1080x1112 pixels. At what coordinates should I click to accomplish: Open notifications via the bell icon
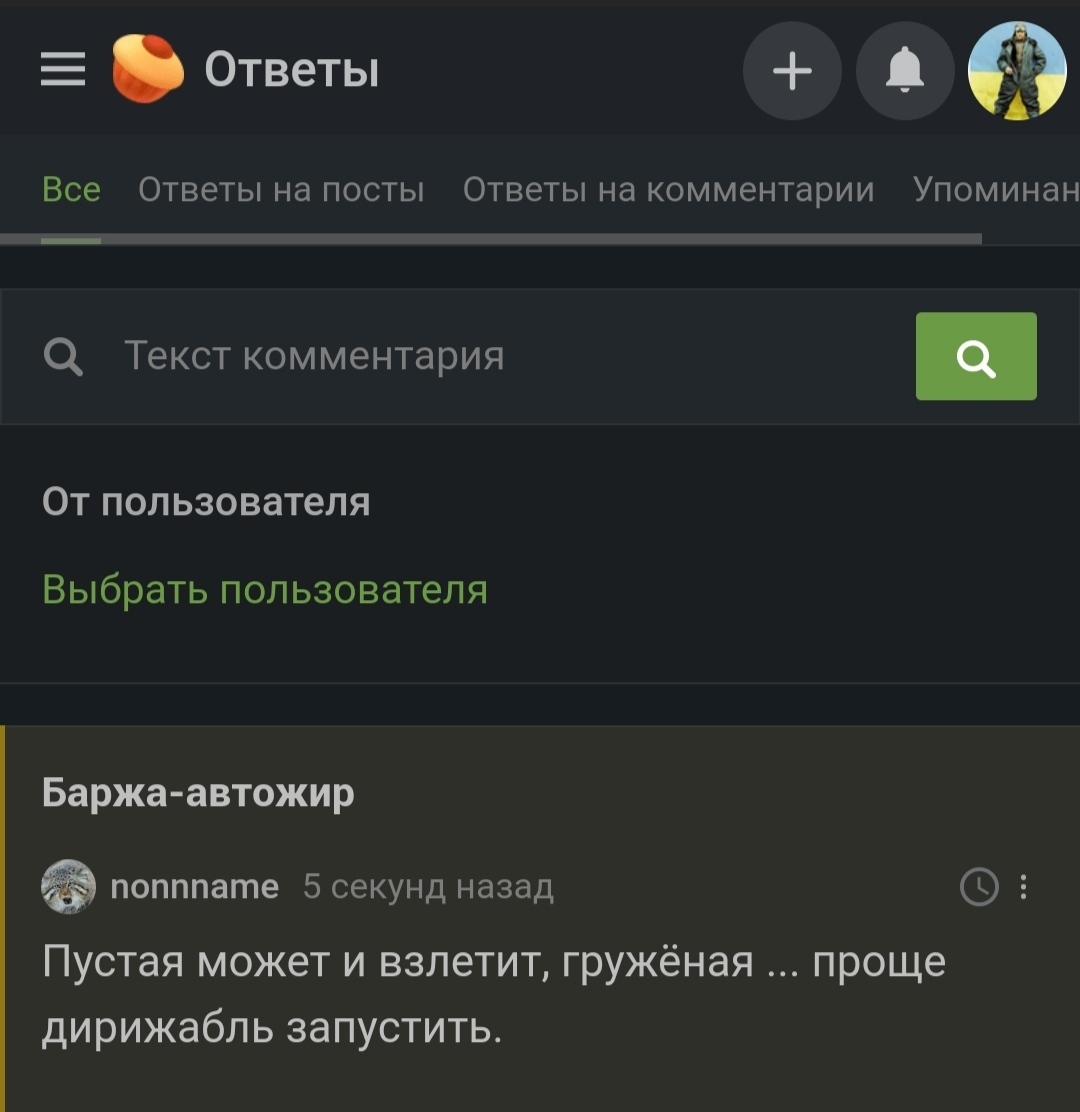click(x=905, y=71)
